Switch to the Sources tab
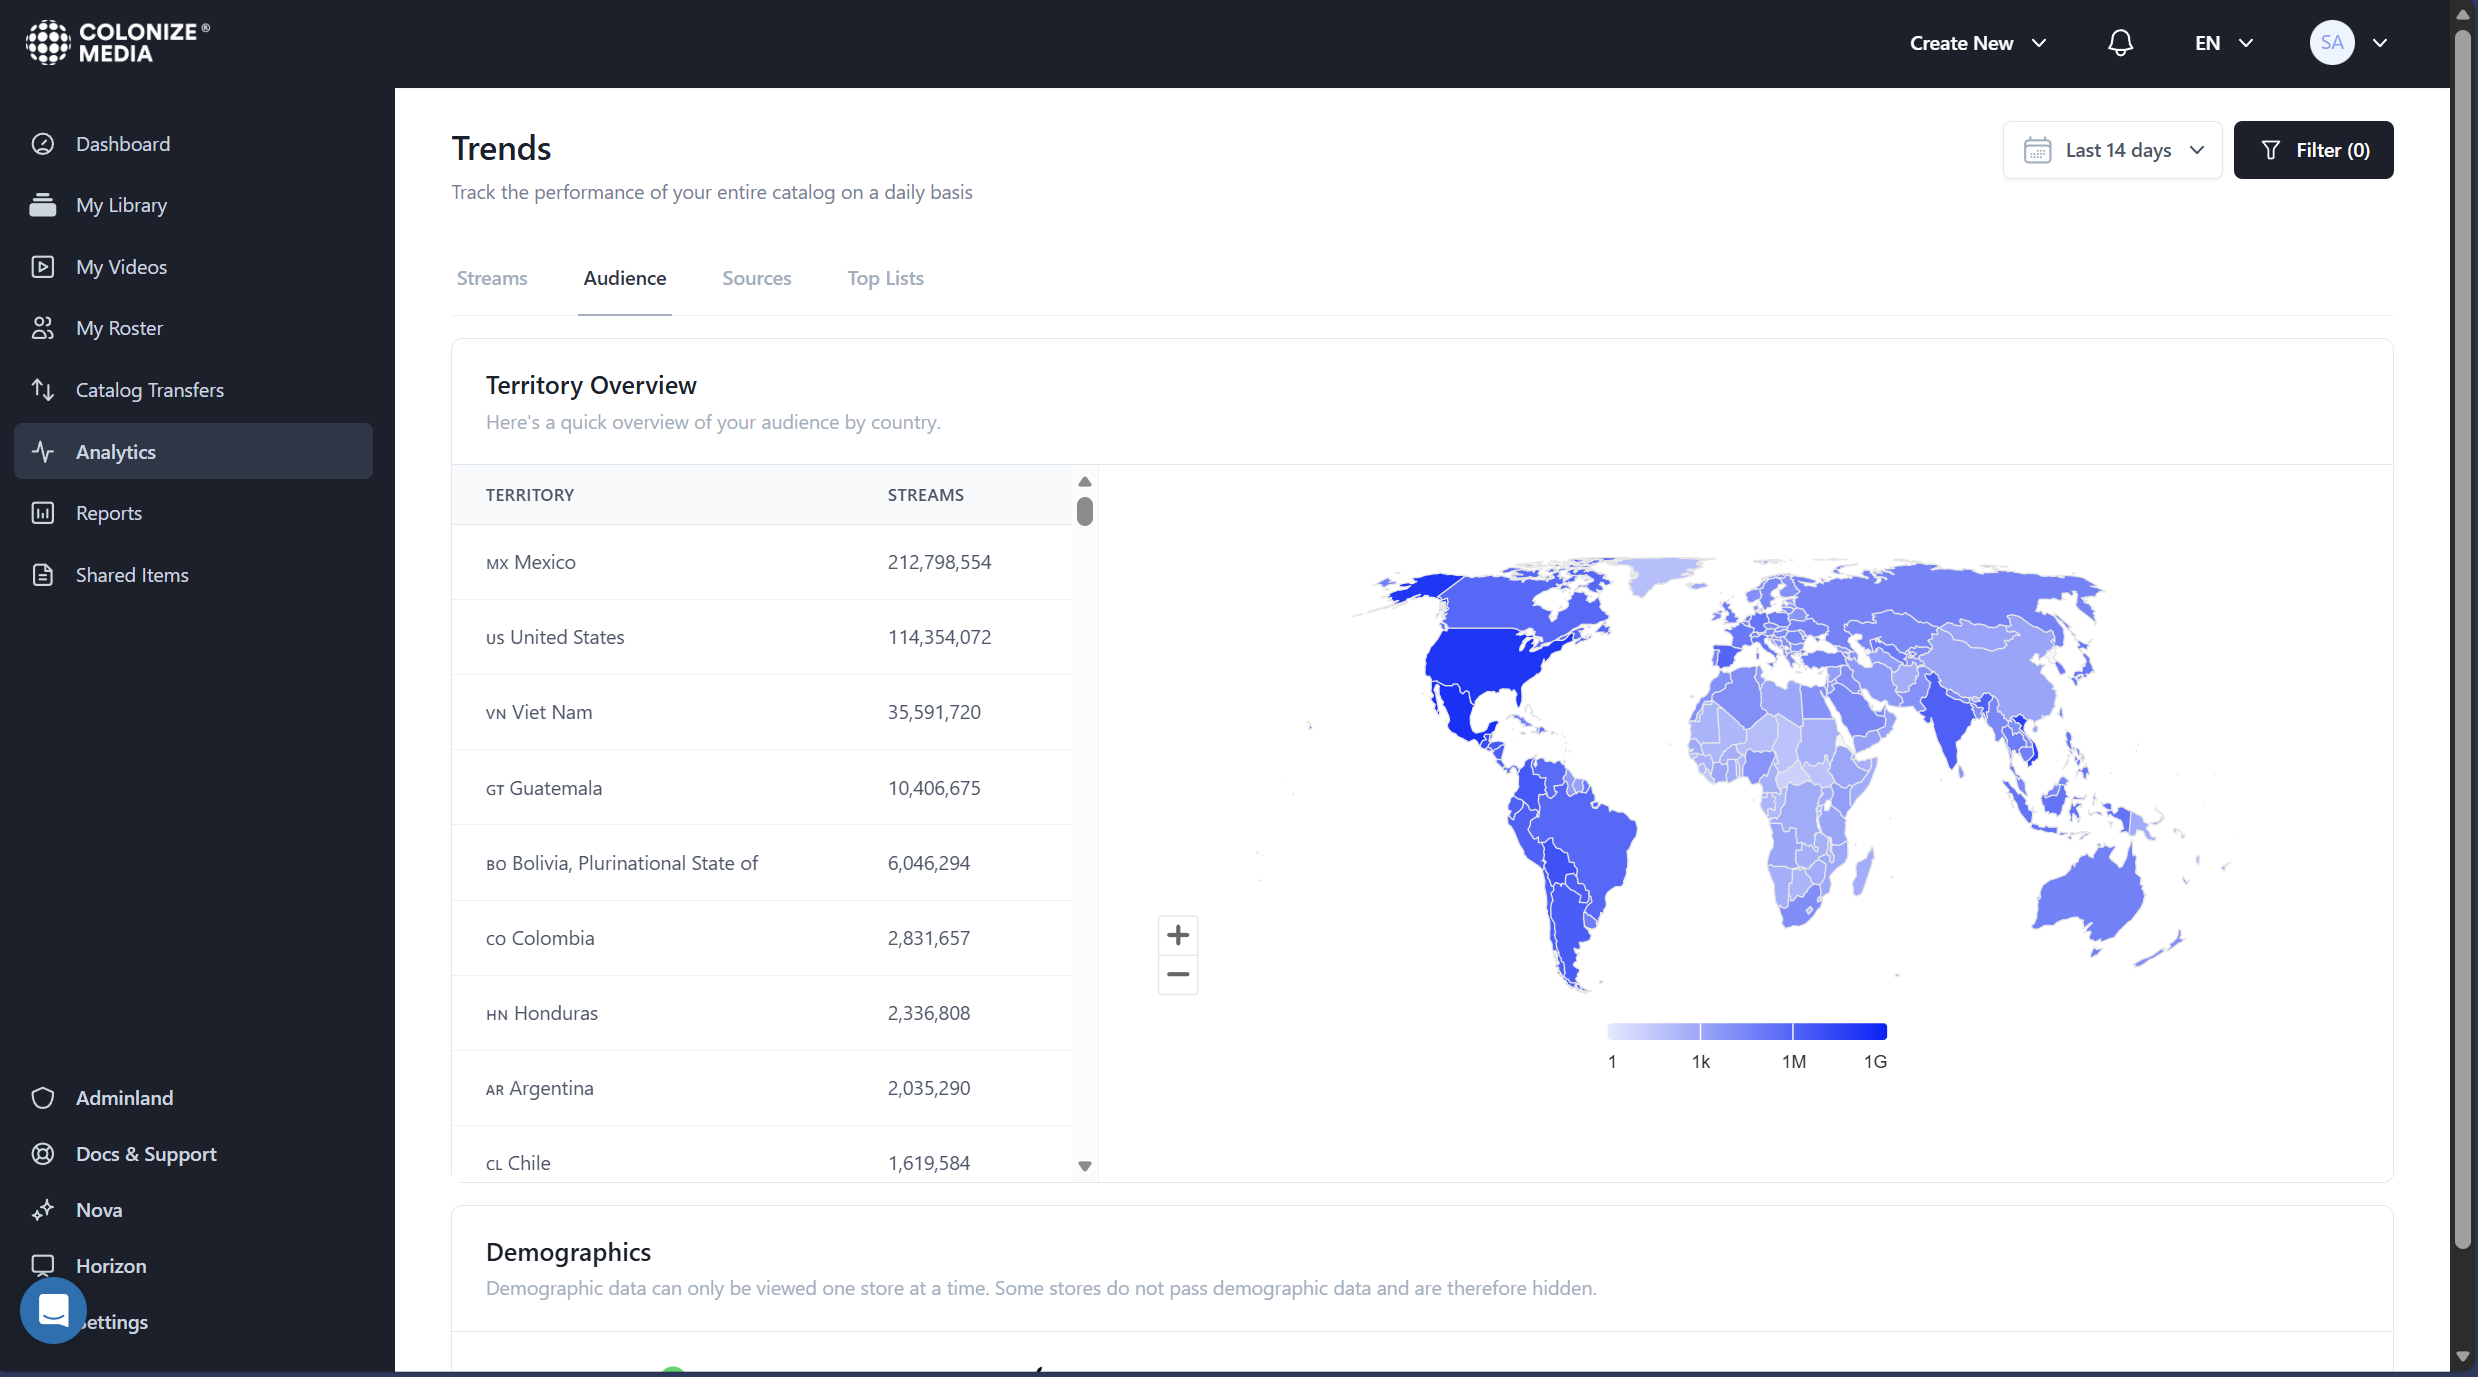Image resolution: width=2478 pixels, height=1377 pixels. [x=756, y=278]
